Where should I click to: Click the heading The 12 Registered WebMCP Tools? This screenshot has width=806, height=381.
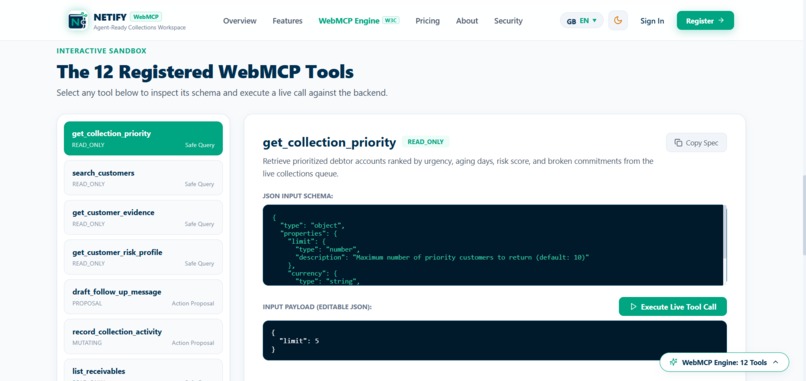pos(205,71)
